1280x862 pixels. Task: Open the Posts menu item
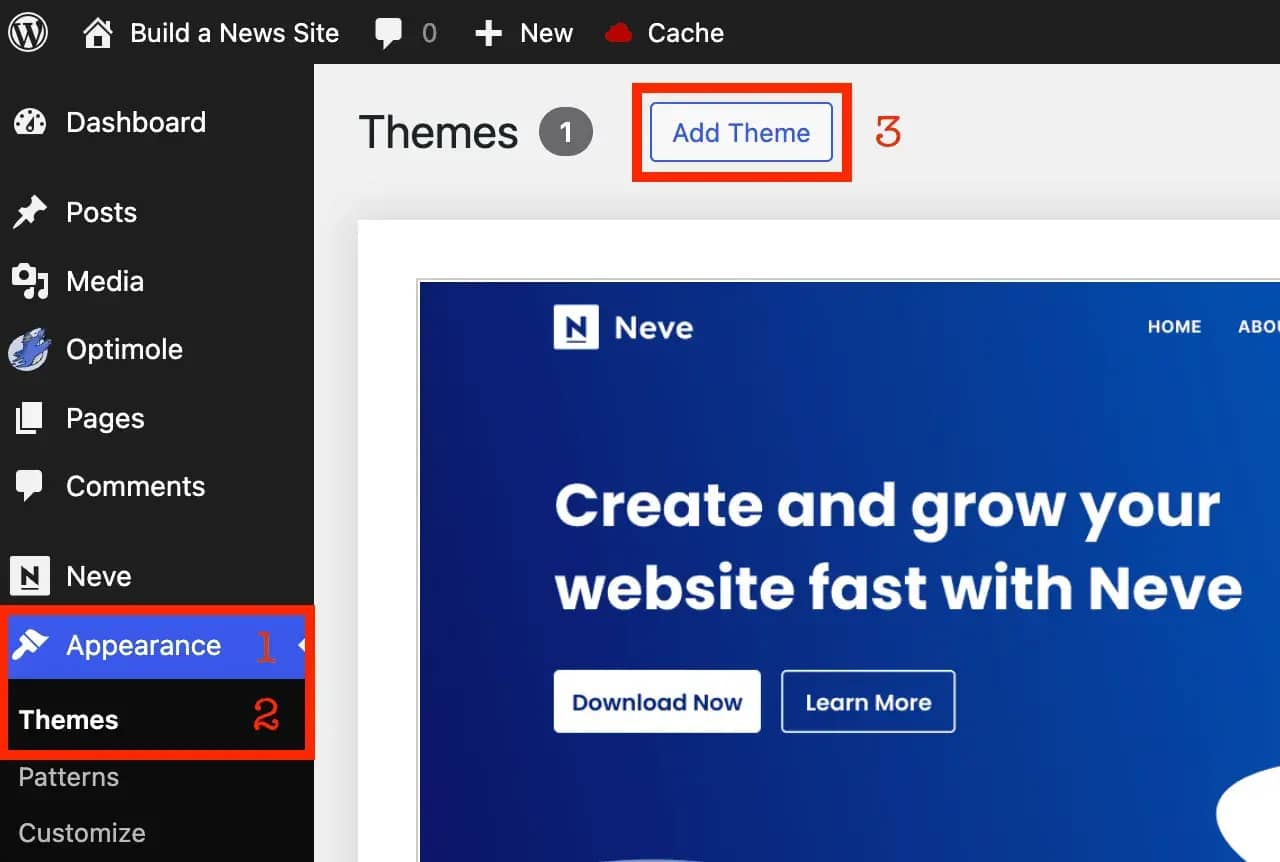point(101,212)
